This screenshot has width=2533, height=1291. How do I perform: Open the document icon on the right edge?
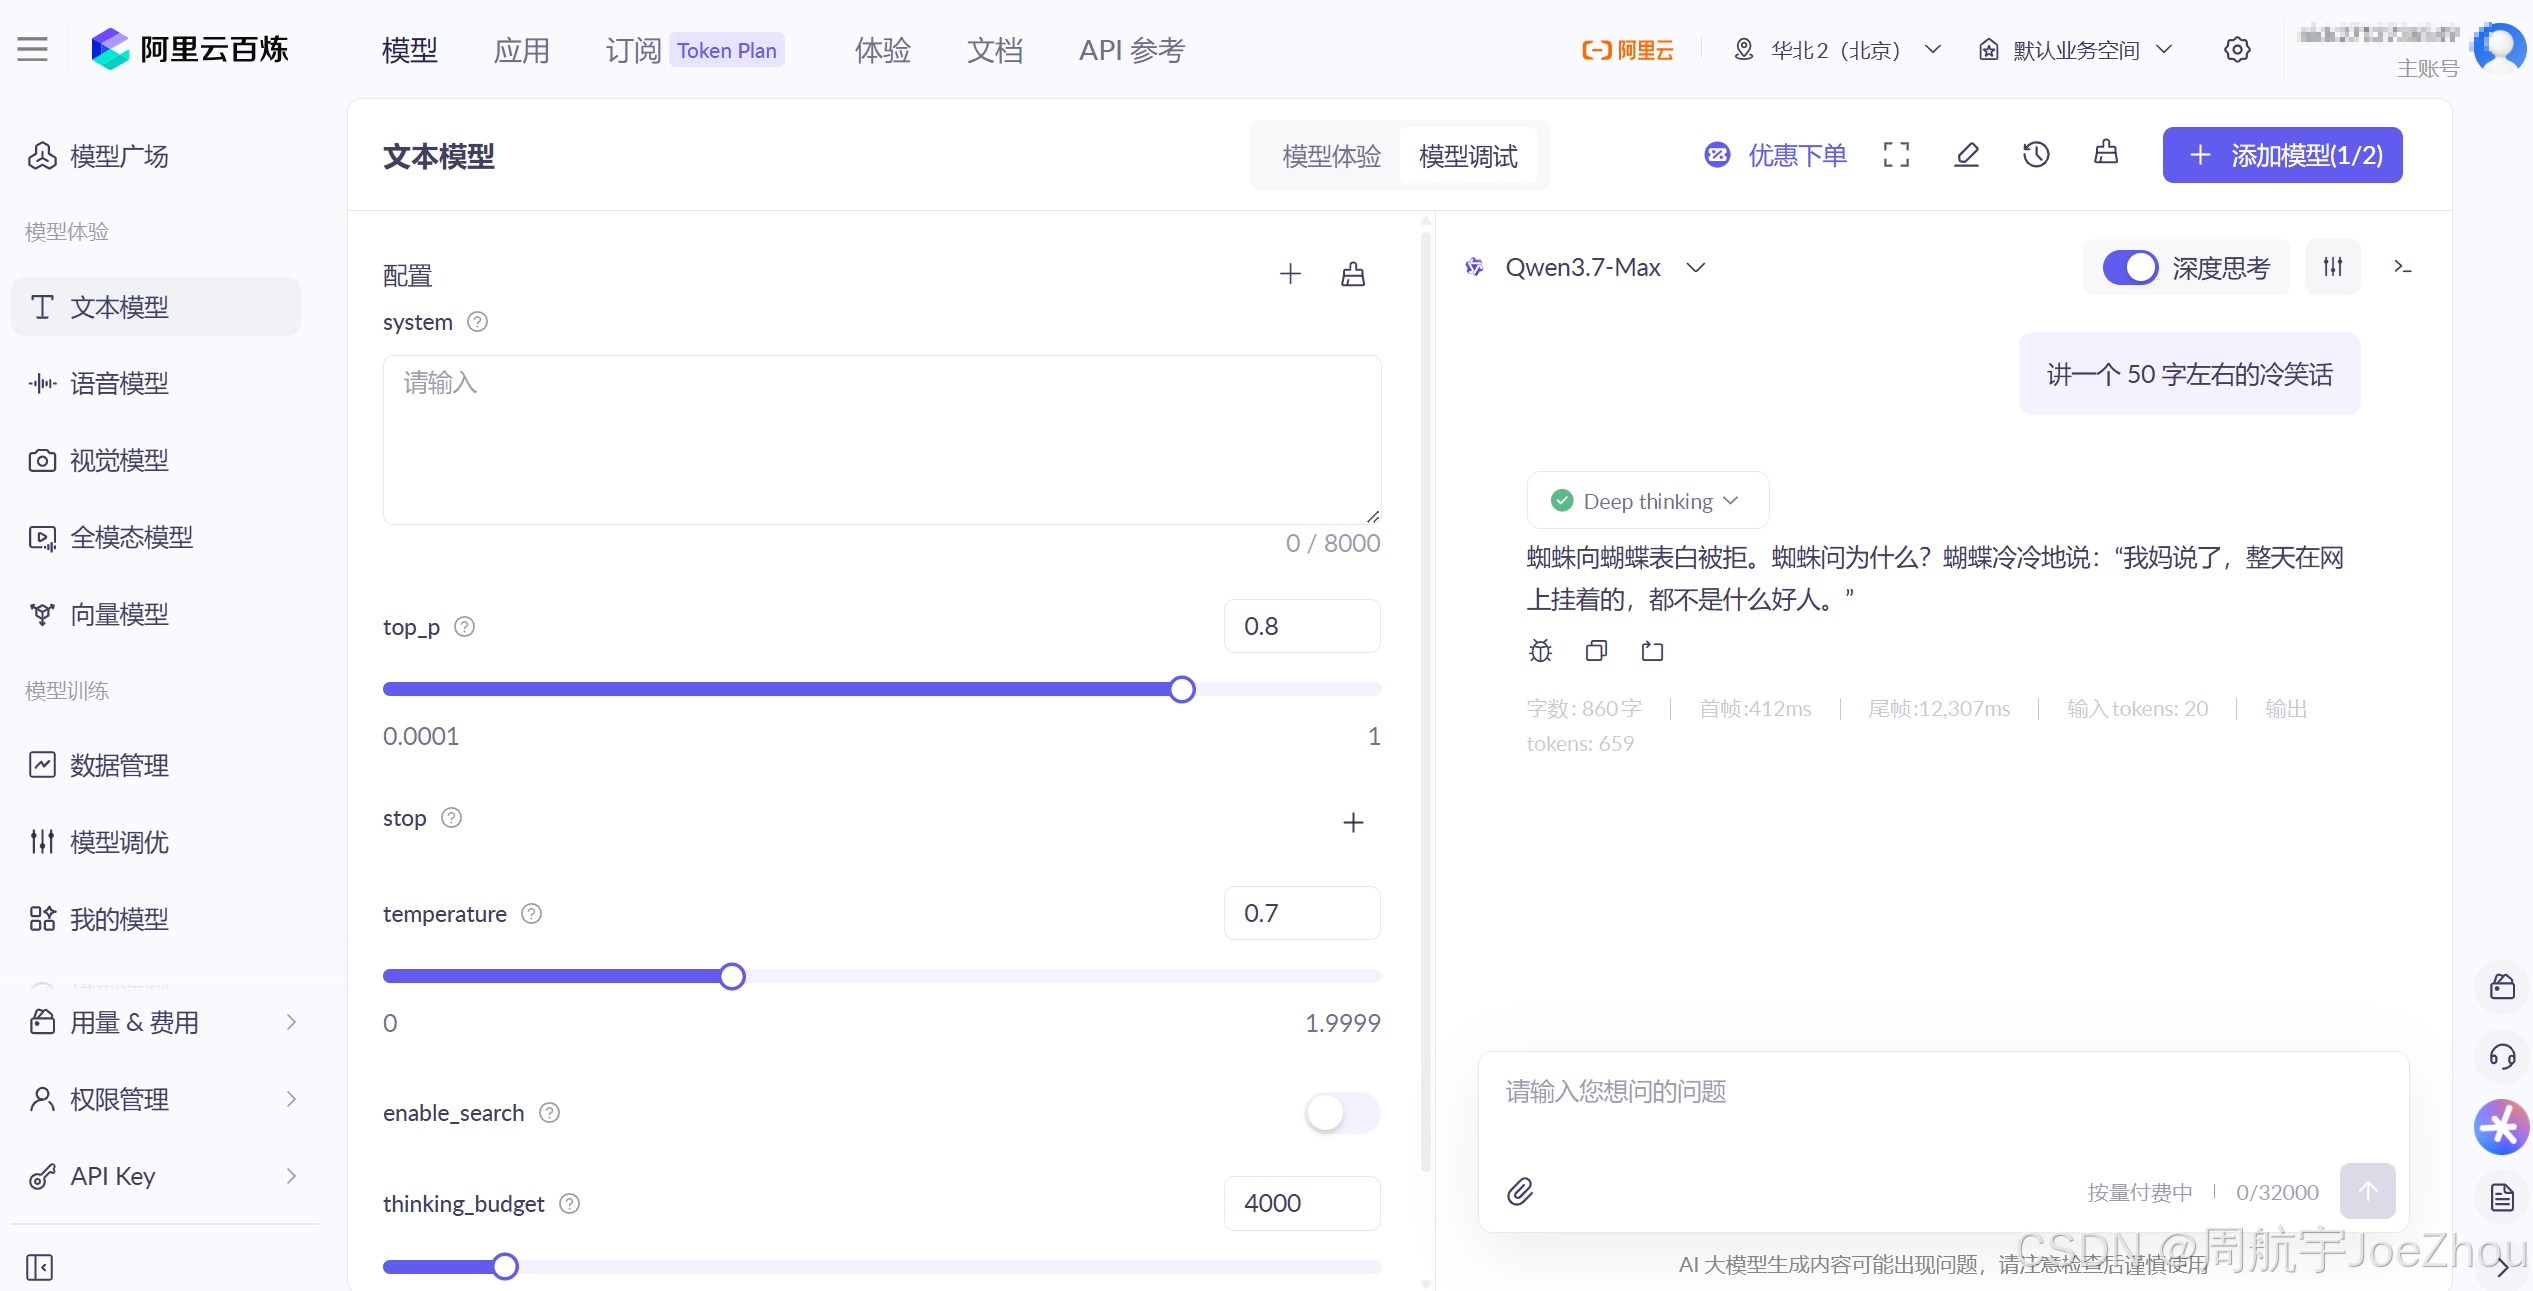click(2502, 1197)
